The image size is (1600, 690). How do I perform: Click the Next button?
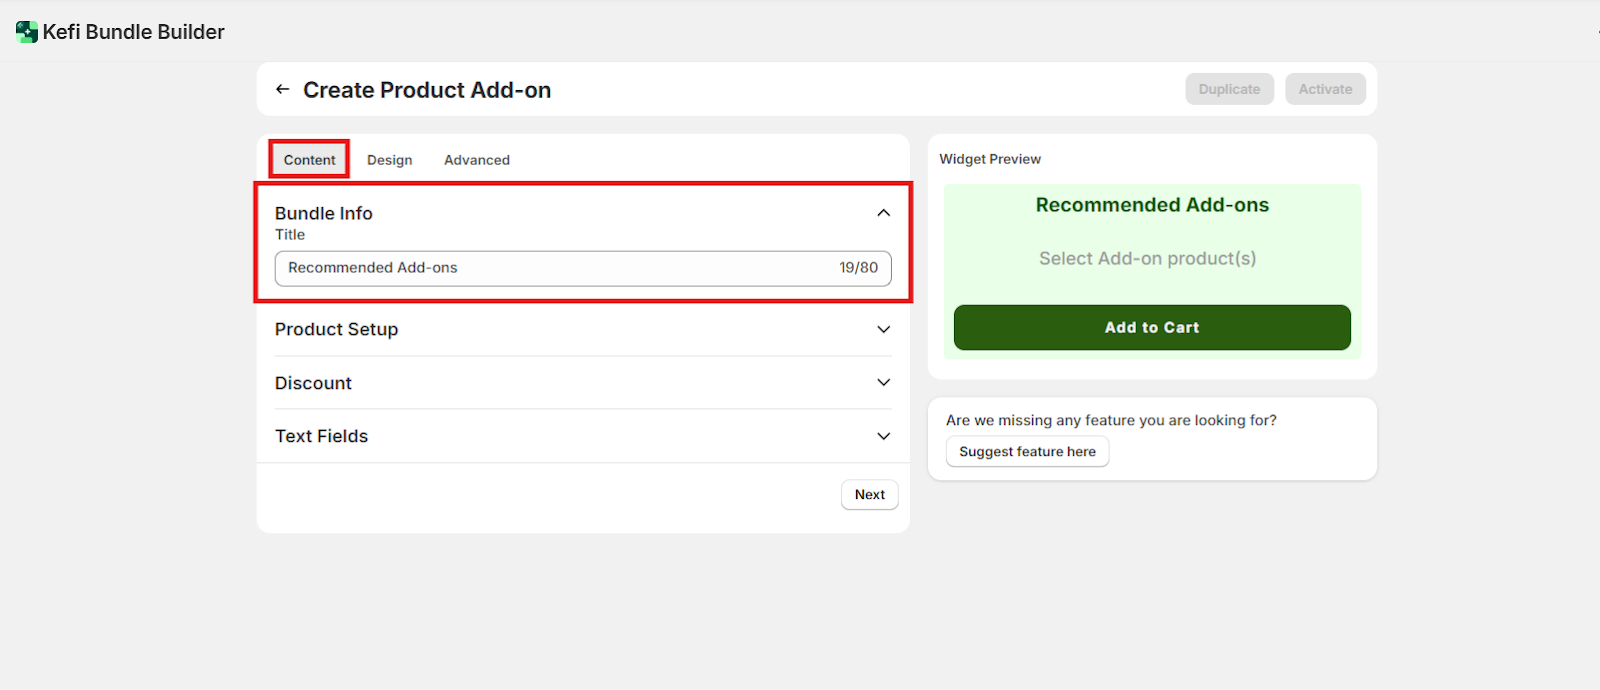[869, 495]
